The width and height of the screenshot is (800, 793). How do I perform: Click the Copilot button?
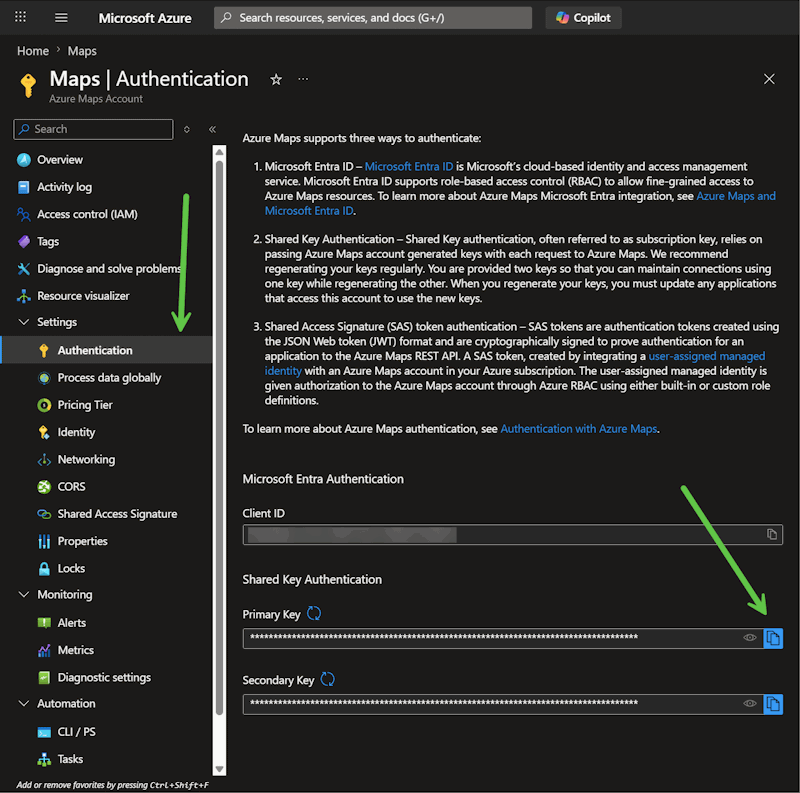point(583,18)
